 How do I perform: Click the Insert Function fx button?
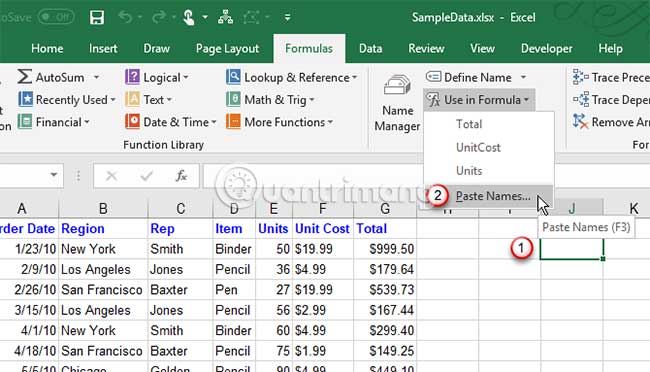[181, 176]
